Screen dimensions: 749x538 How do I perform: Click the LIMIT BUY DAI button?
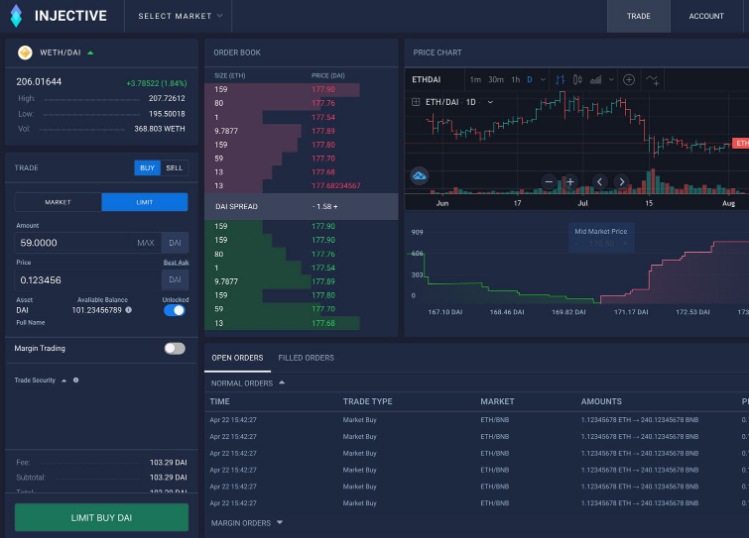click(102, 517)
